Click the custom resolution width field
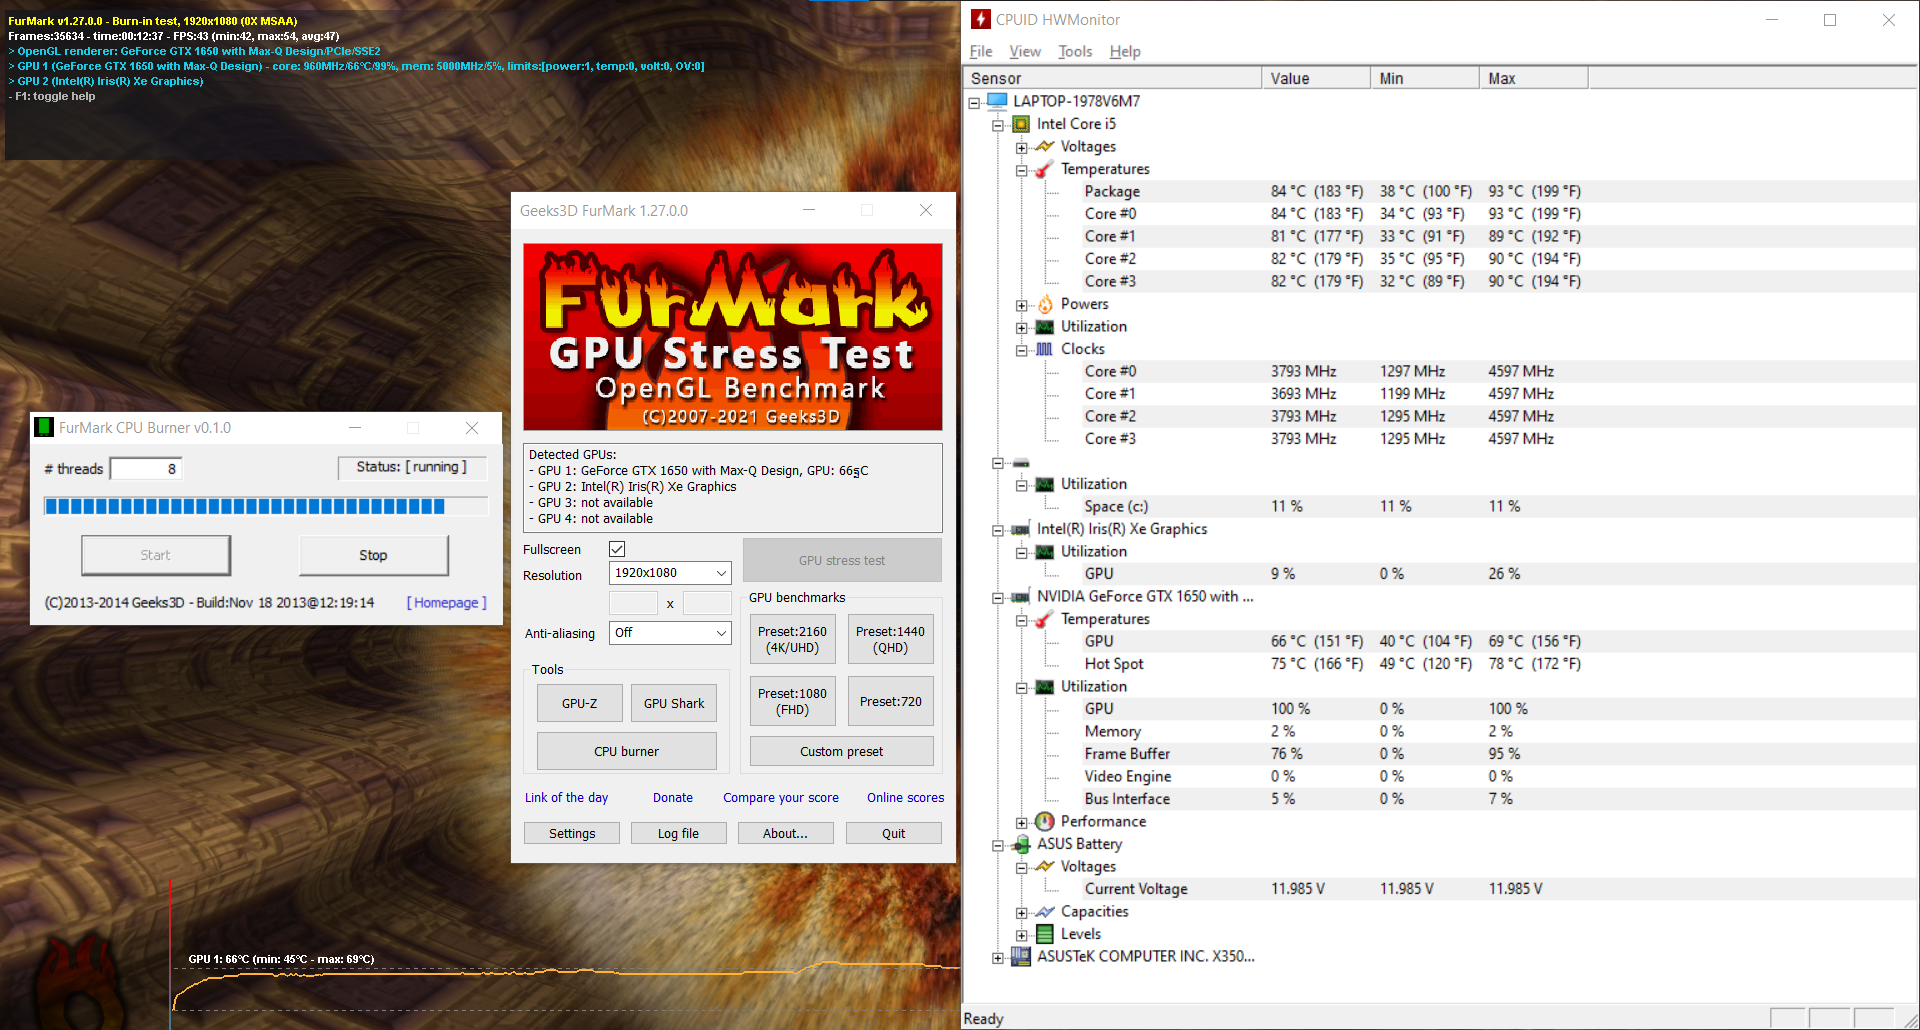This screenshot has height=1030, width=1920. click(633, 603)
